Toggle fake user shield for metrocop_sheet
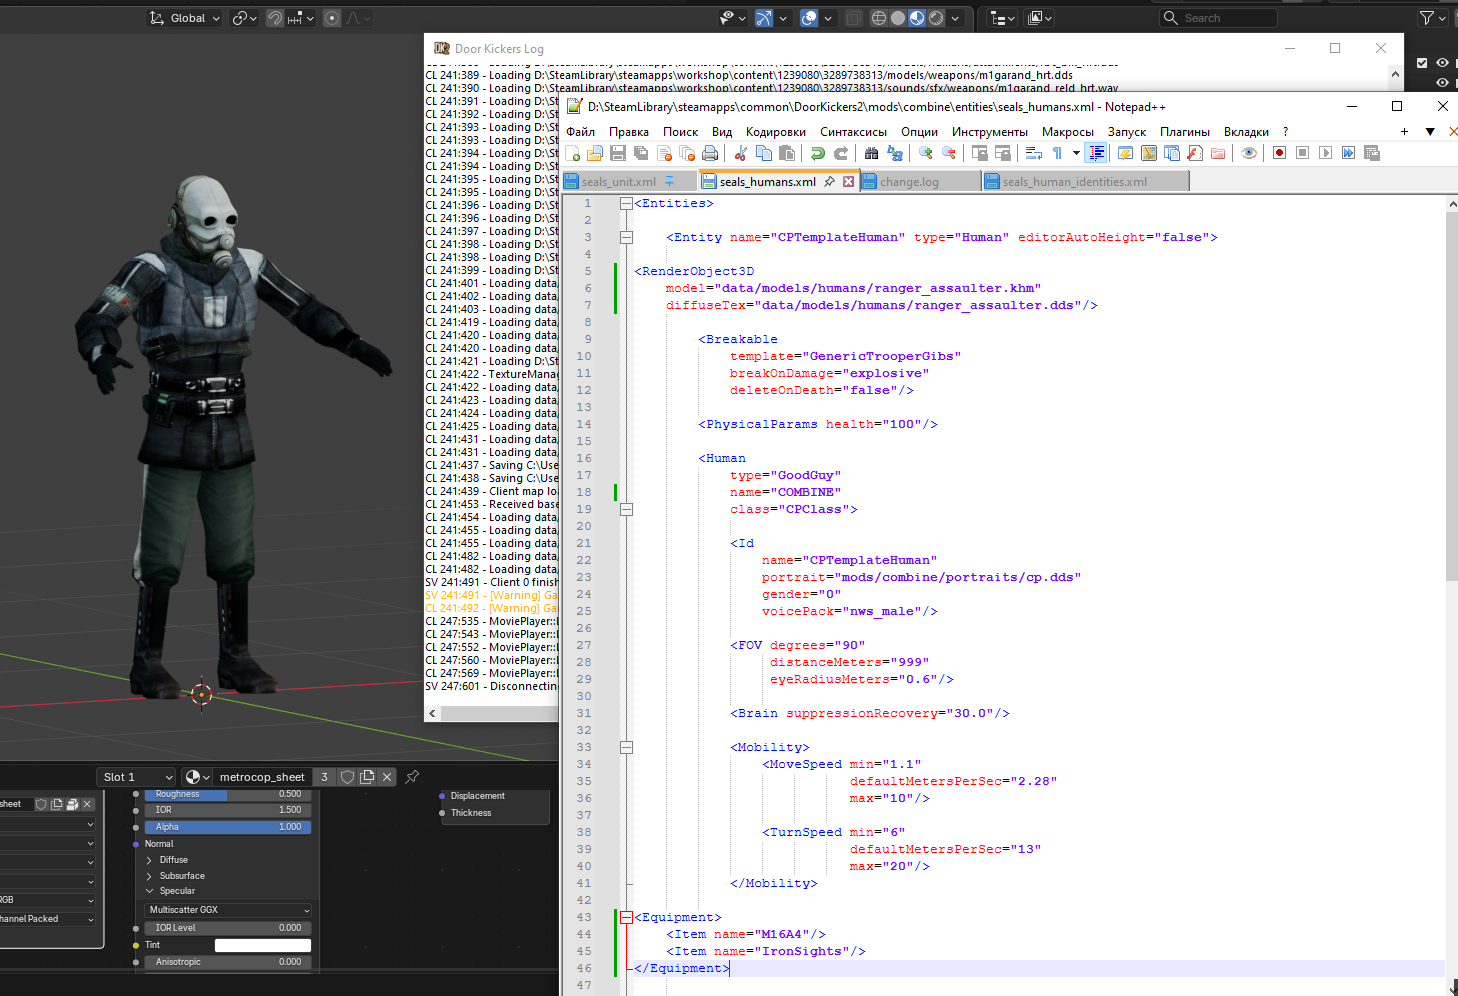1458x996 pixels. (347, 777)
